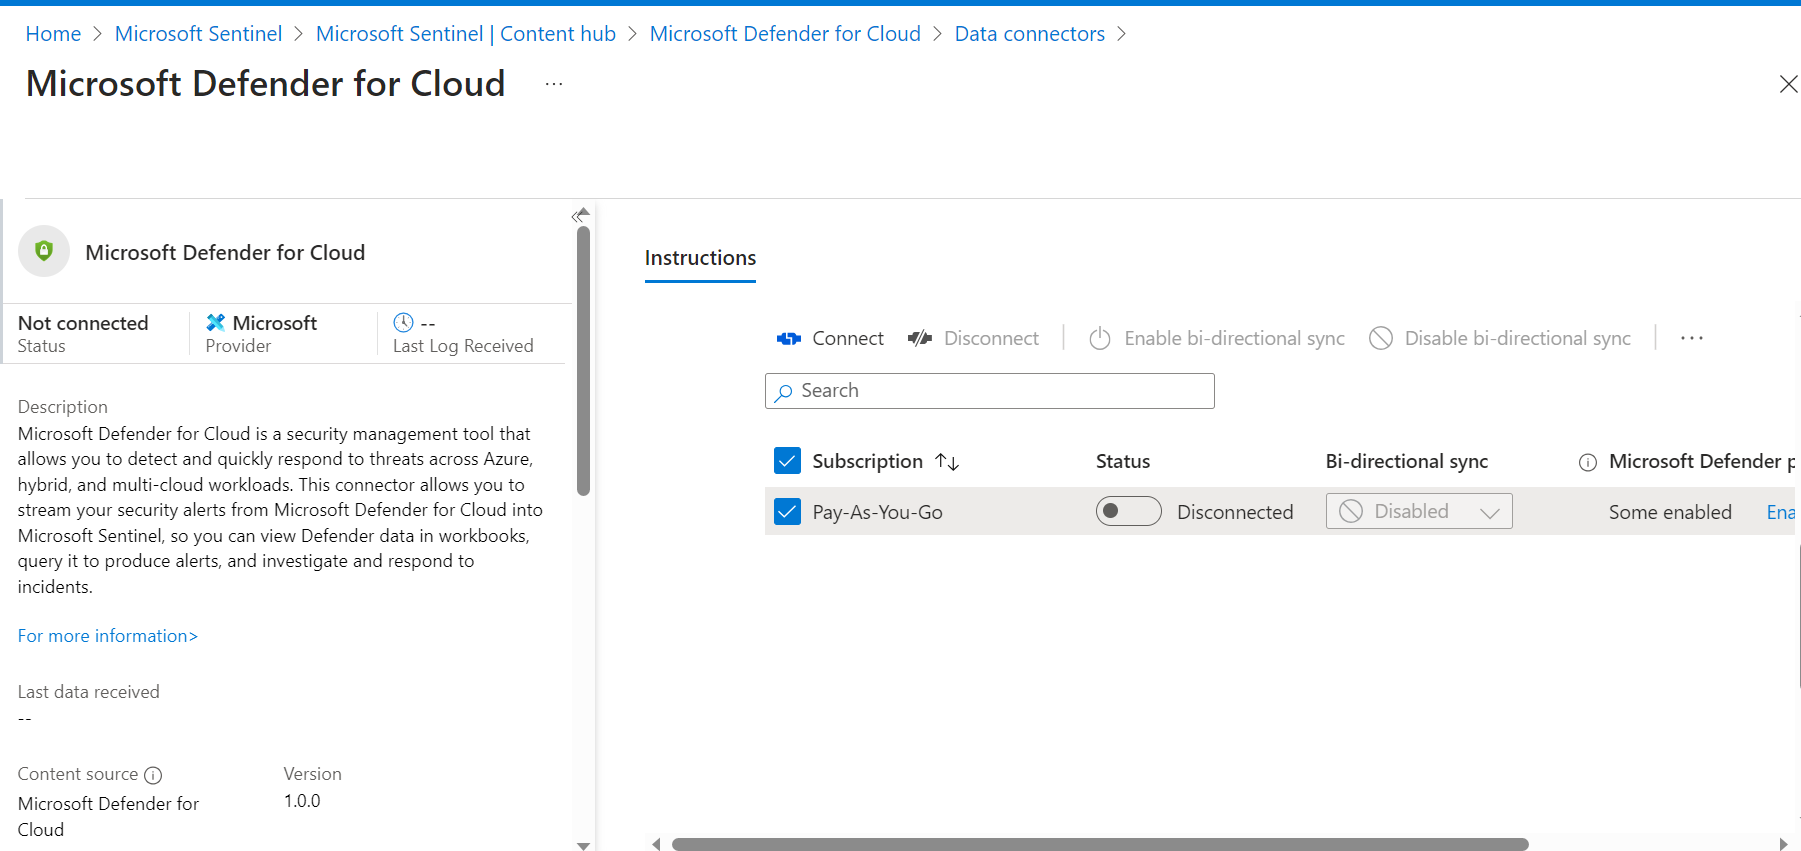1801x851 pixels.
Task: Toggle the select-all subscriptions checkbox
Action: tap(787, 460)
